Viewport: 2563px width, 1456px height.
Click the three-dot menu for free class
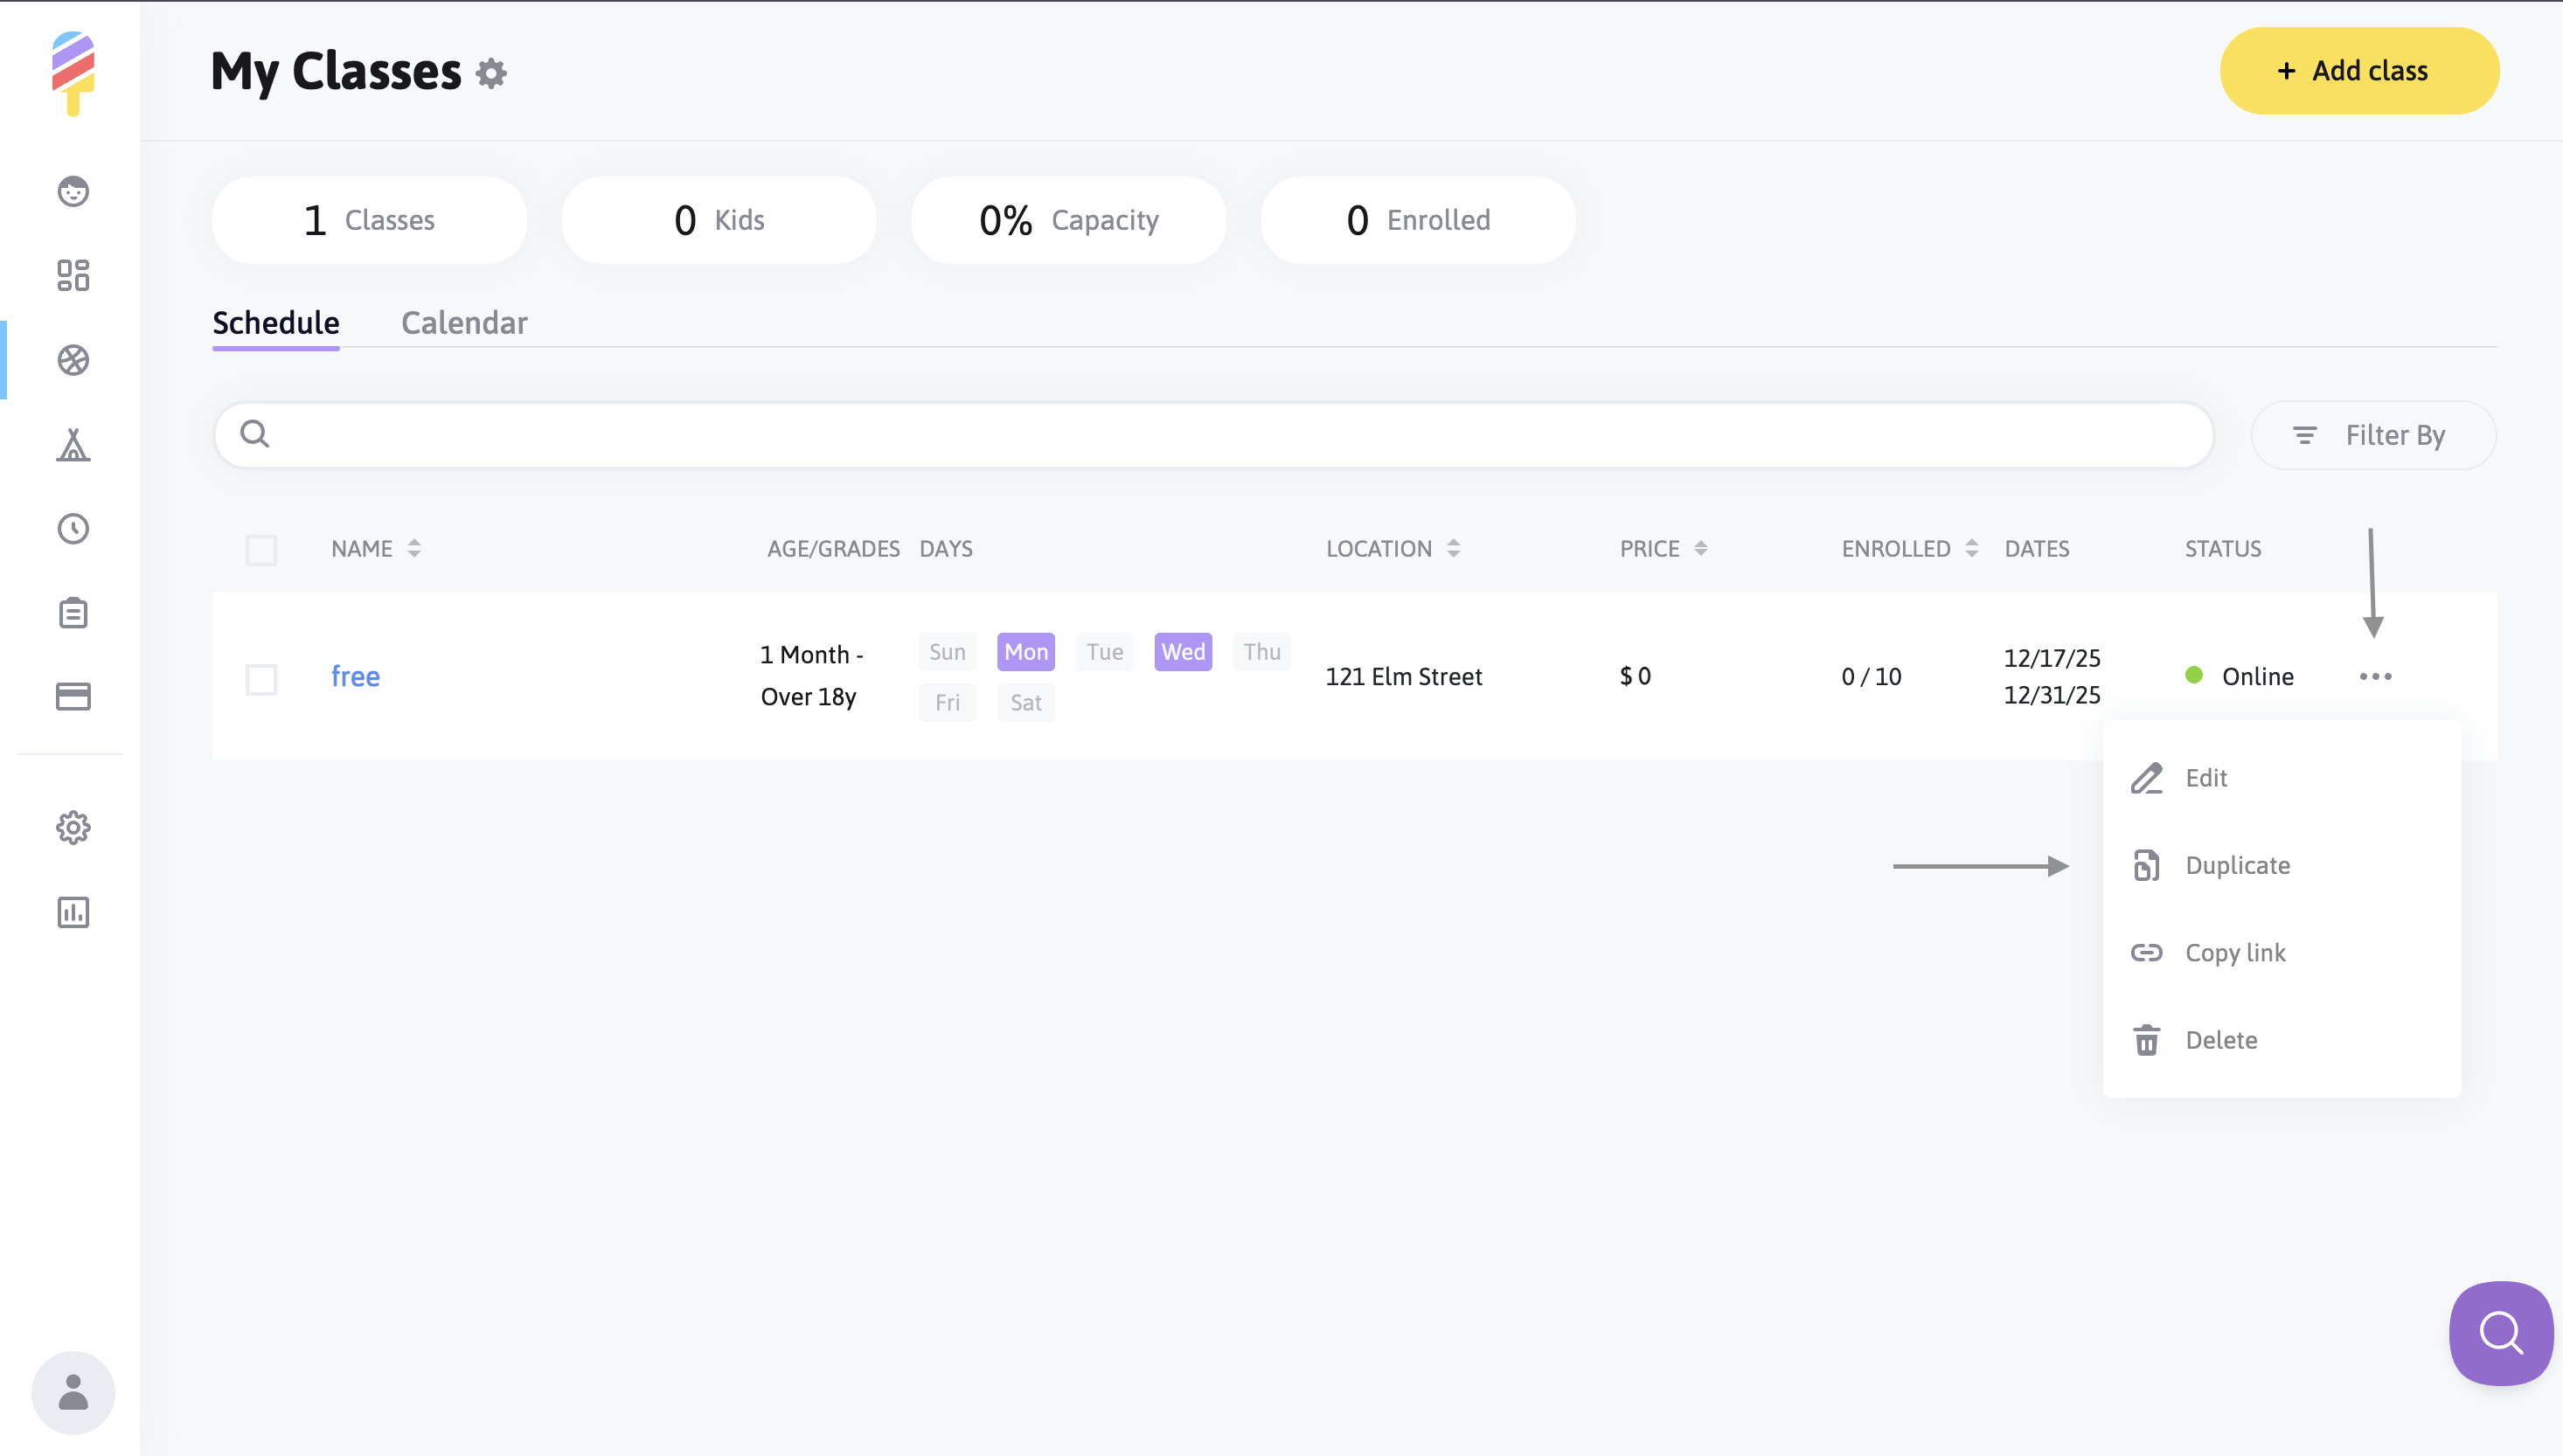[2374, 677]
